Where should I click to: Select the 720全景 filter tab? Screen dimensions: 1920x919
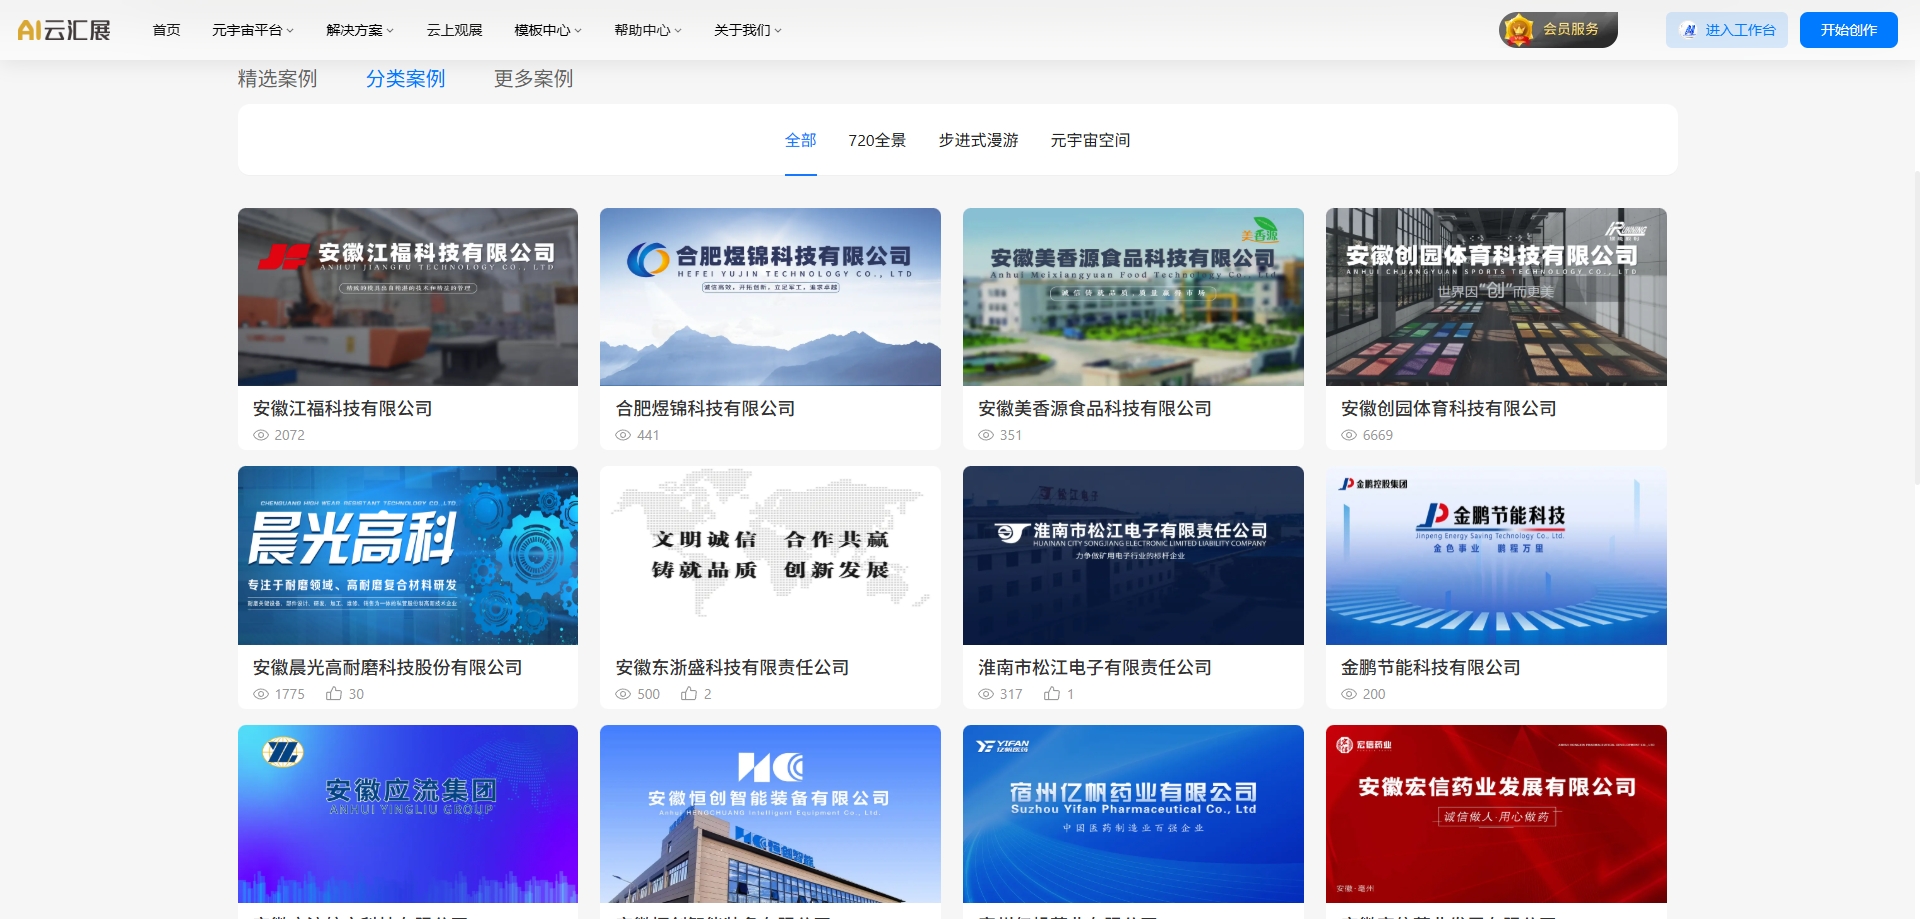[877, 140]
